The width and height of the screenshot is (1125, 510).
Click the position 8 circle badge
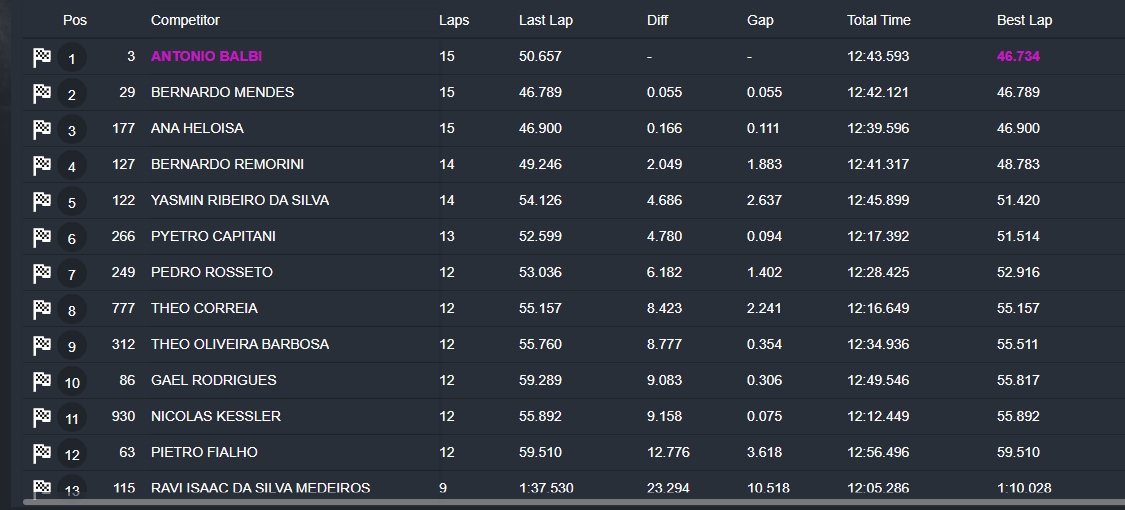tap(72, 311)
